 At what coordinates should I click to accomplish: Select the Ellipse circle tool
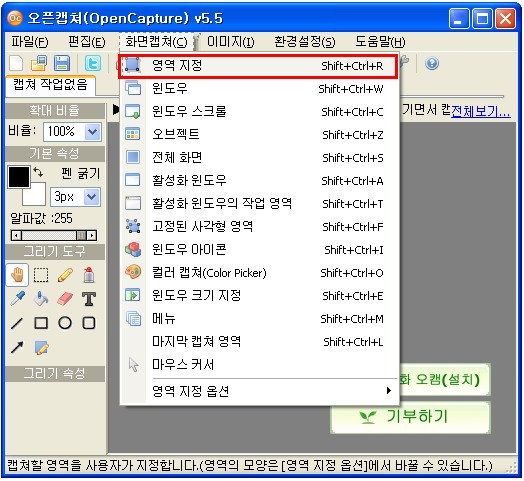tap(65, 323)
